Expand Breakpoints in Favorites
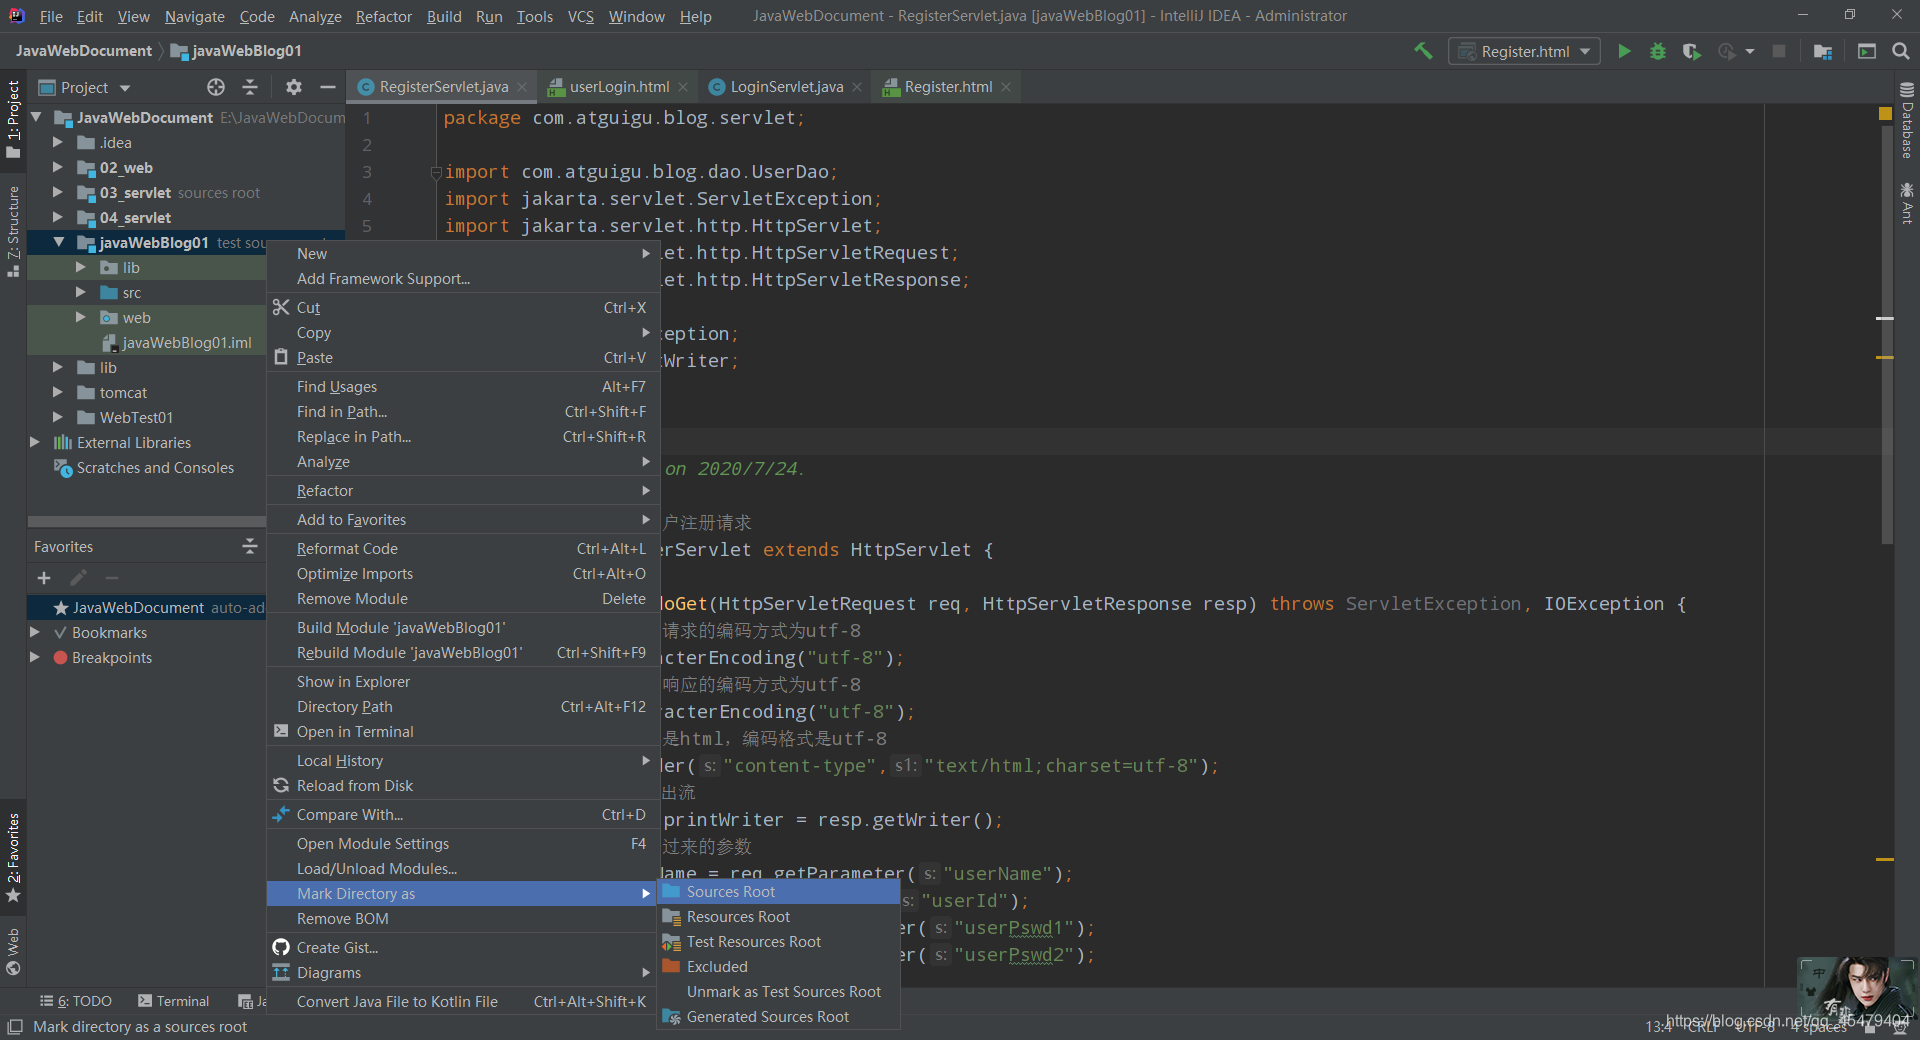This screenshot has height=1040, width=1920. coord(34,657)
